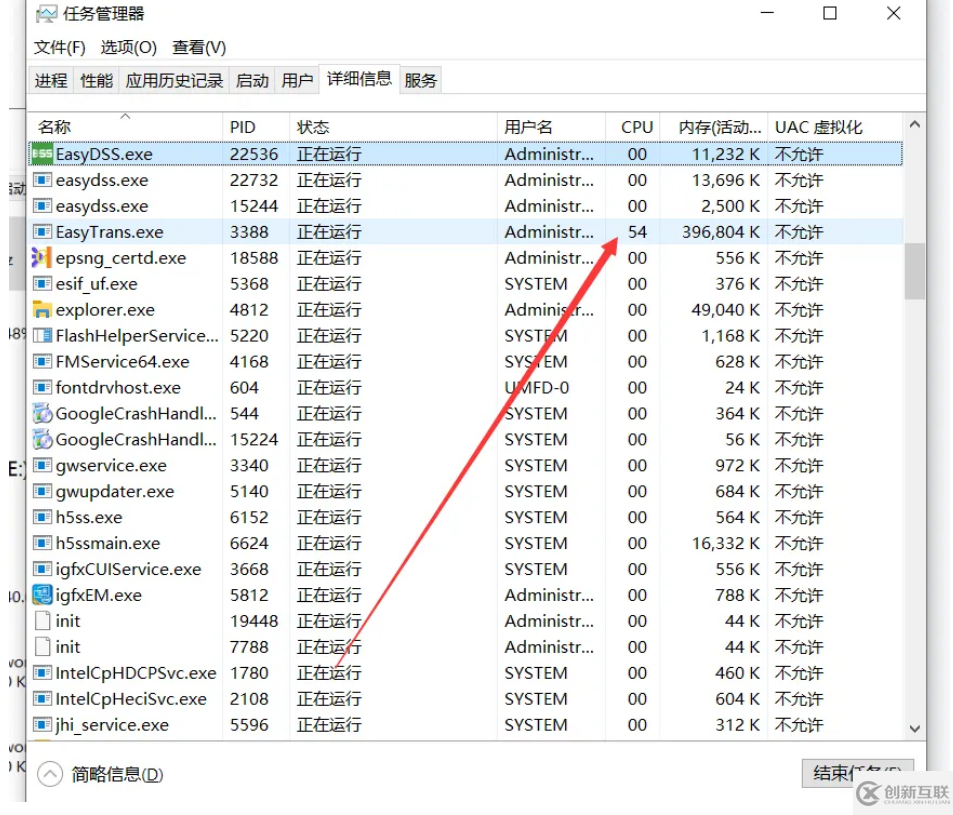This screenshot has width=953, height=815.
Task: Select the h5ssmain.exe process name
Action: 108,543
